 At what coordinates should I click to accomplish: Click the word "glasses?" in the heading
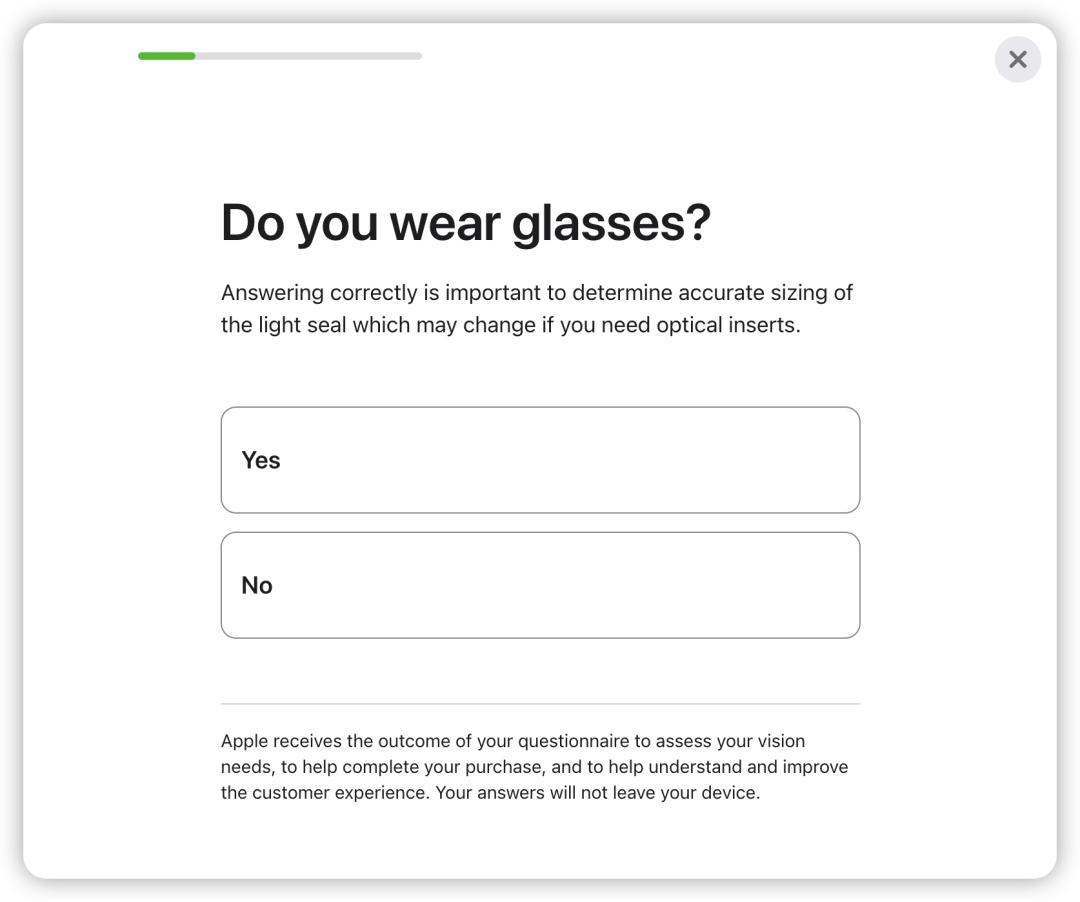tap(610, 222)
